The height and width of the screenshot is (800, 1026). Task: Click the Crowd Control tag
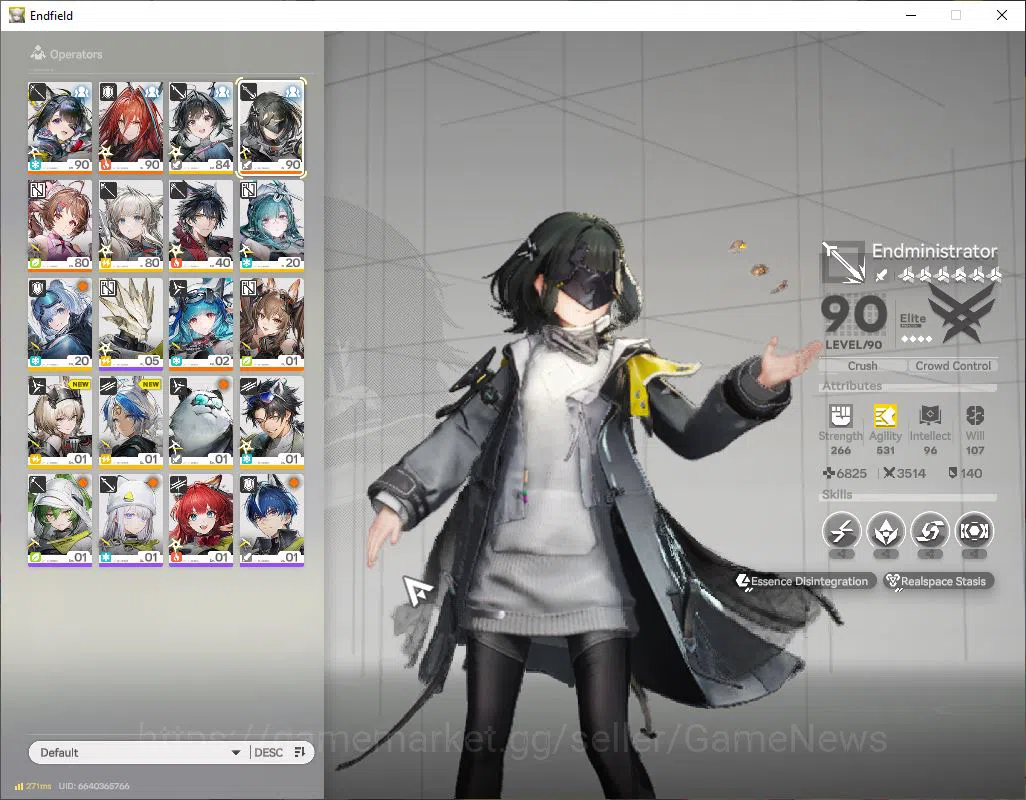pos(953,366)
